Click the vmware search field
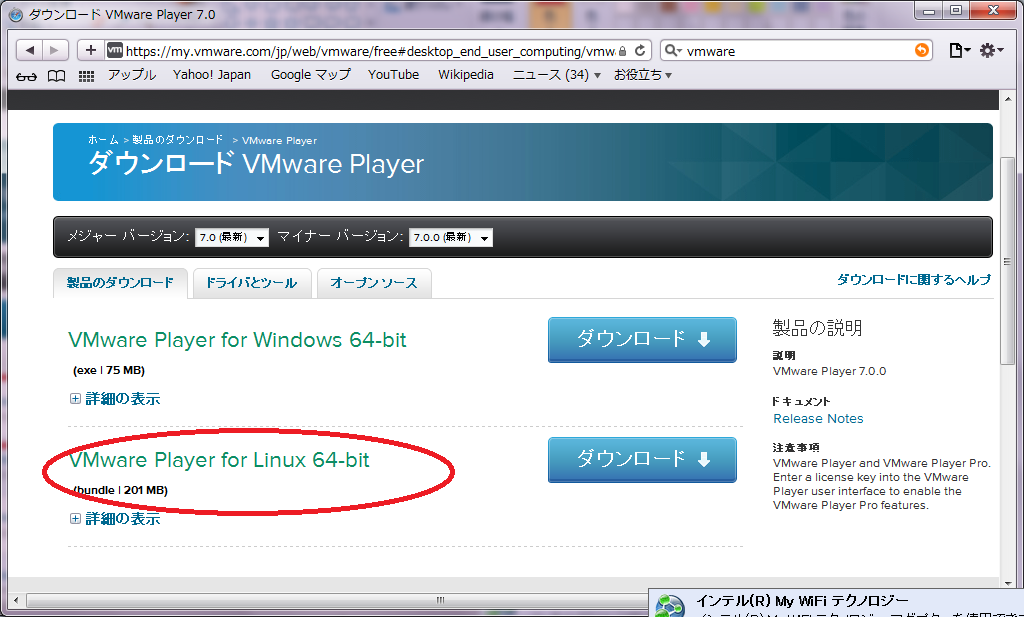This screenshot has width=1024, height=617. click(x=798, y=51)
